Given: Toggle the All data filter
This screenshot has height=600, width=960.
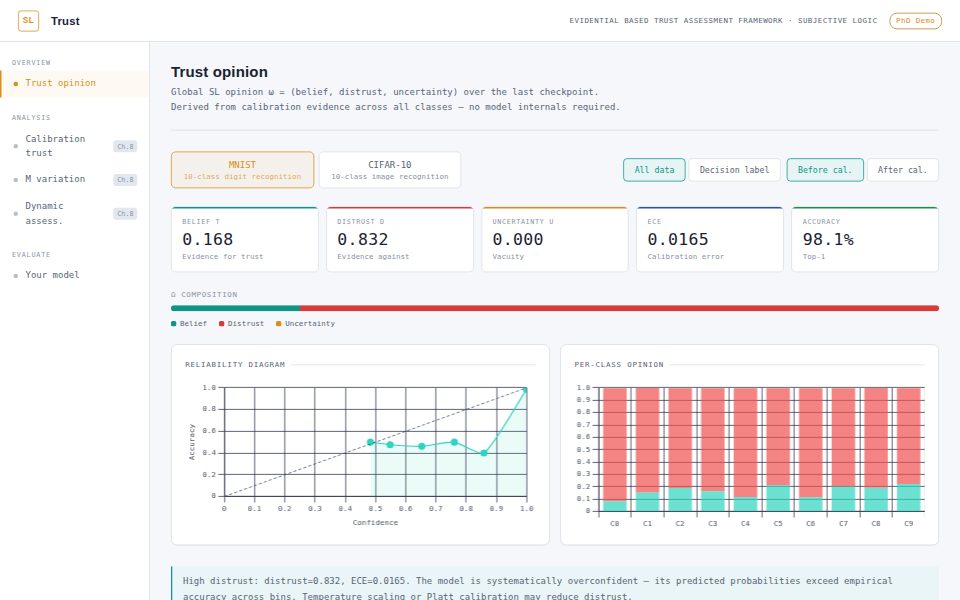Looking at the screenshot, I should click(x=654, y=170).
